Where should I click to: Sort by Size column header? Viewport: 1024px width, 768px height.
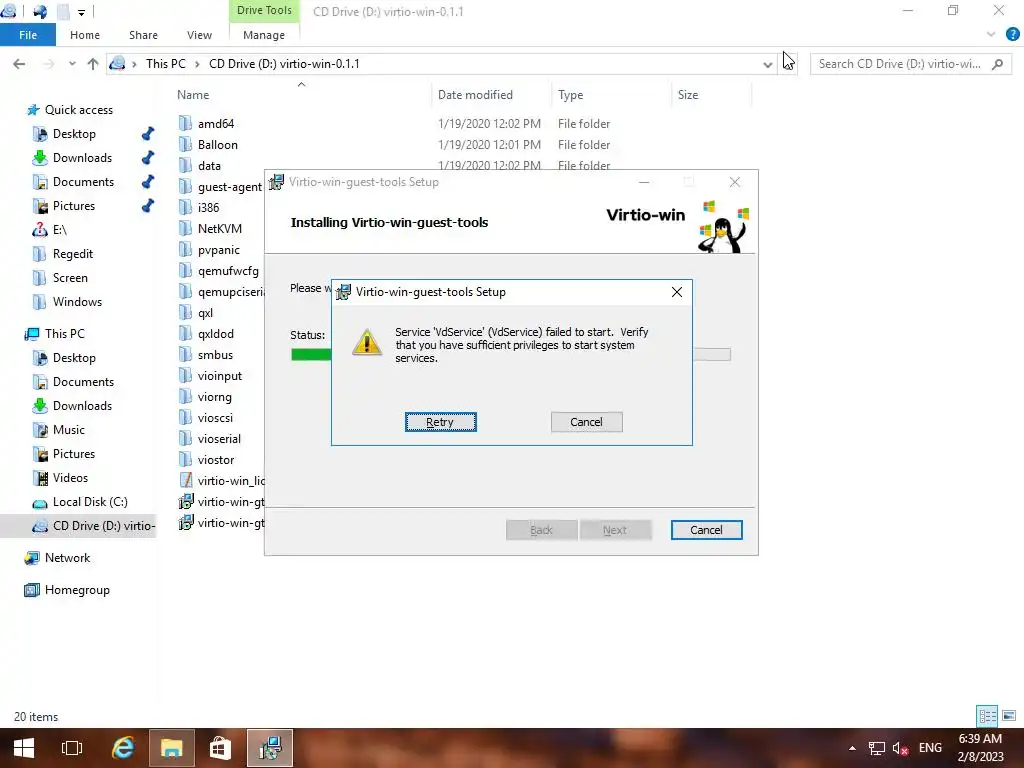coord(688,95)
